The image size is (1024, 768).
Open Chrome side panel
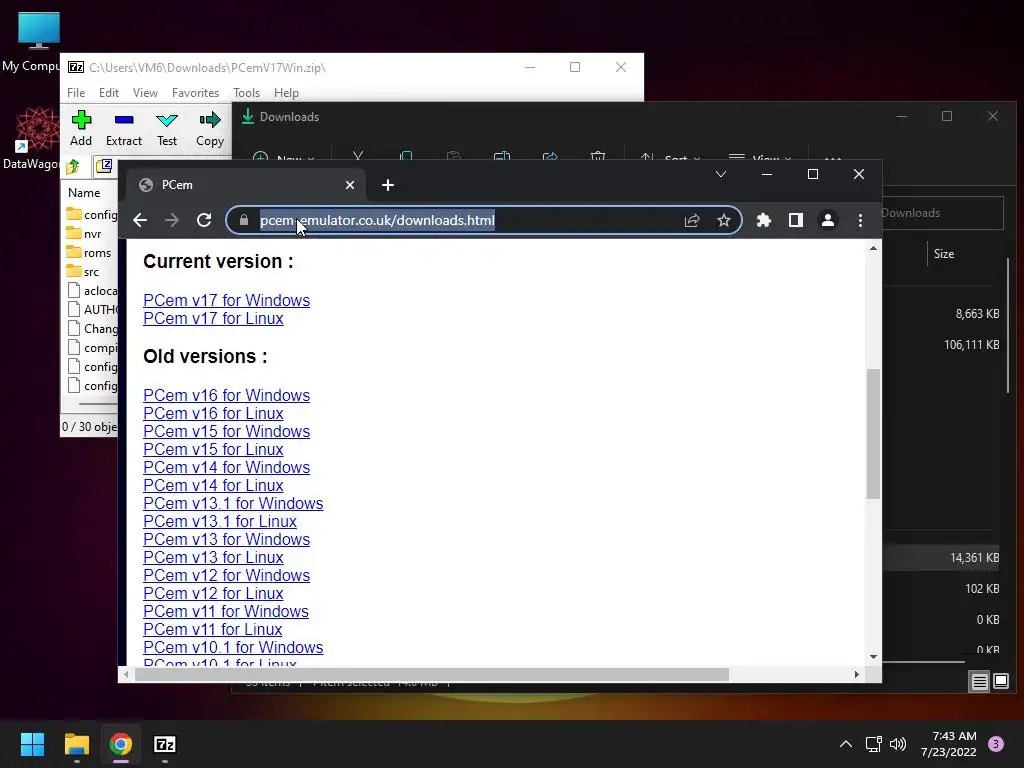point(795,220)
